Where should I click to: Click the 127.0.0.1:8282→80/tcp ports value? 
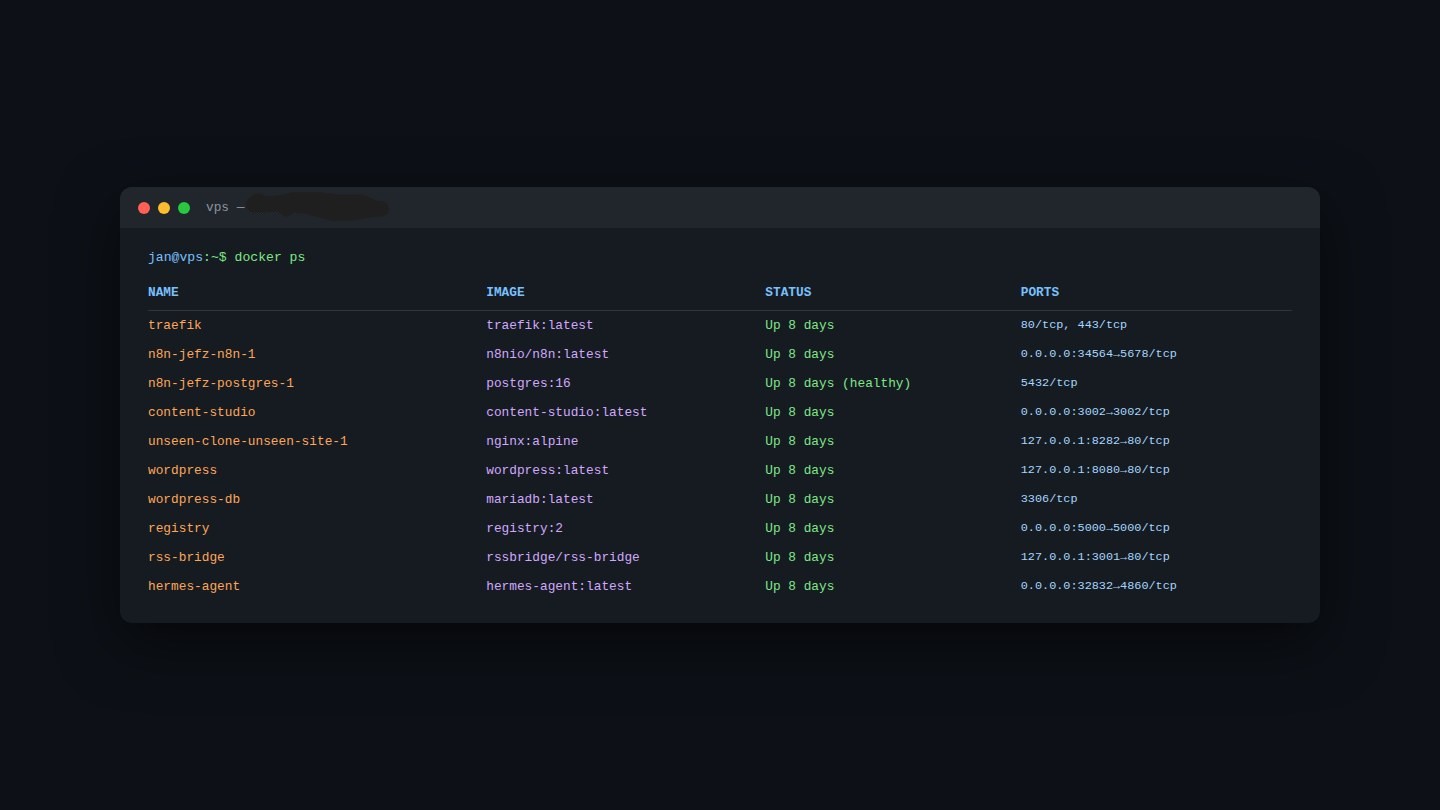[x=1095, y=441]
